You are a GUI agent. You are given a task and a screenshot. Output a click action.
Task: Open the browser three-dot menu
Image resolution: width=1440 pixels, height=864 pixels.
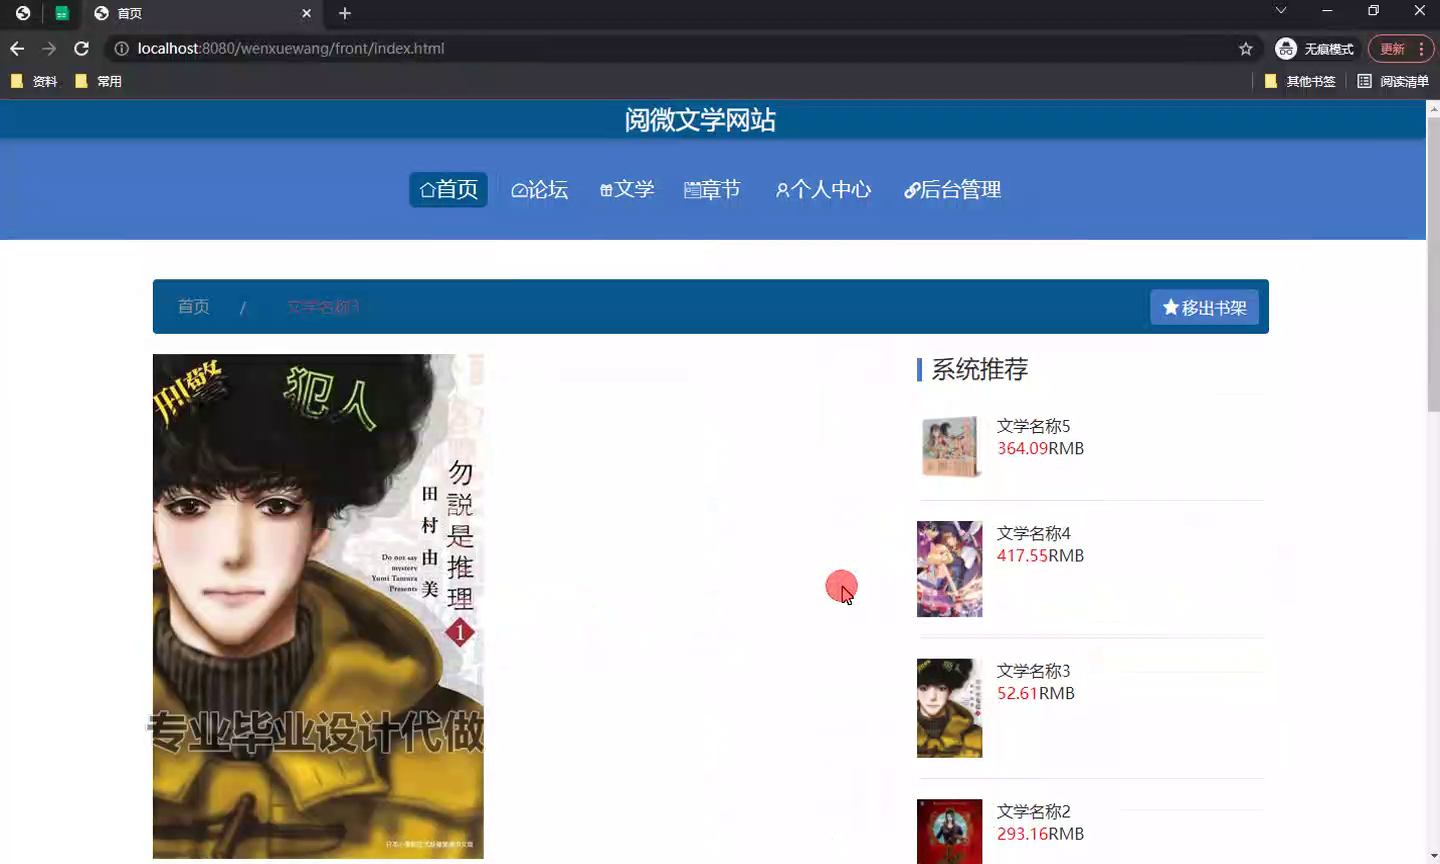coord(1421,49)
